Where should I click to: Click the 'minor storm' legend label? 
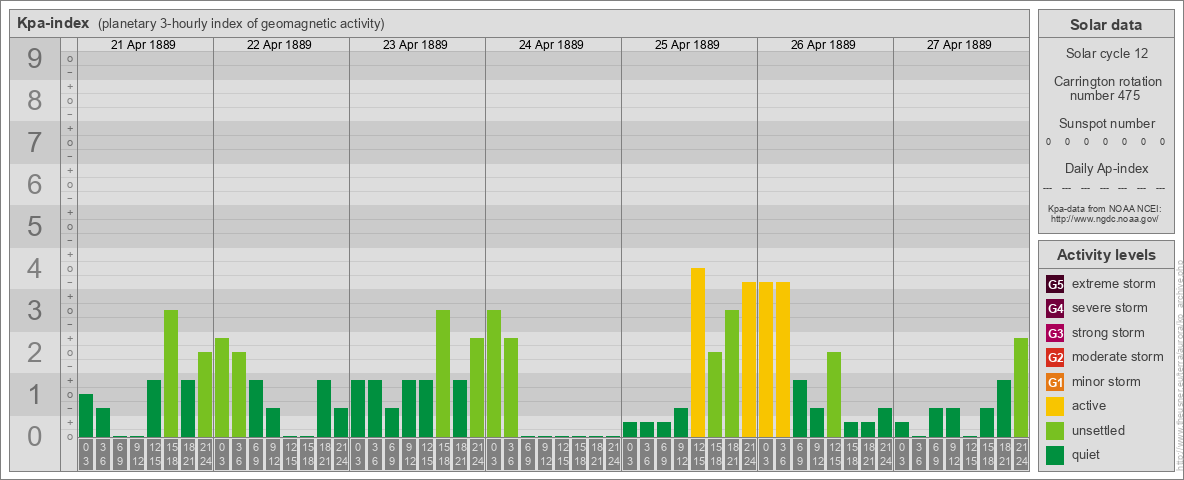click(1106, 381)
